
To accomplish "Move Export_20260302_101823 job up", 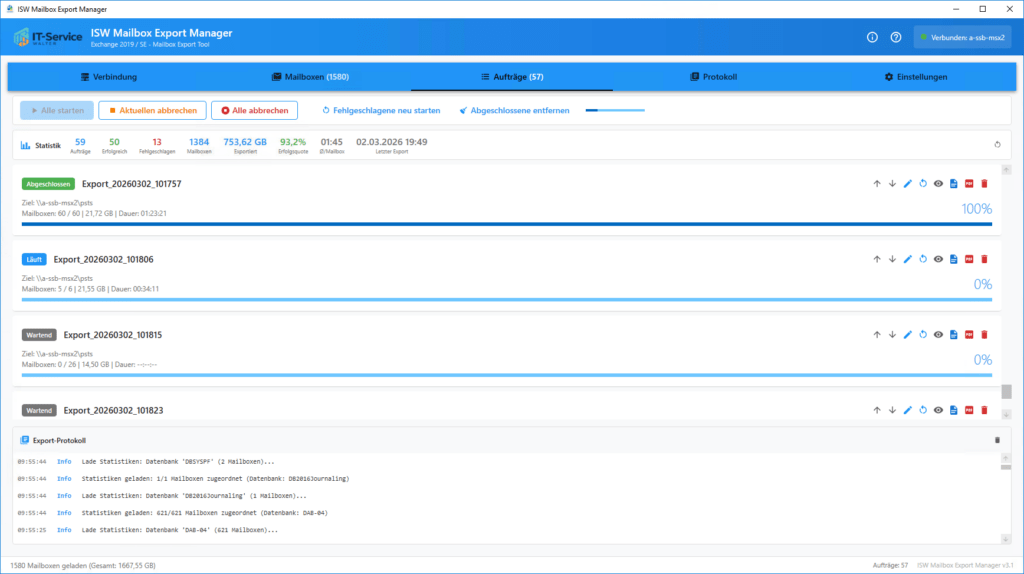I will pos(876,411).
